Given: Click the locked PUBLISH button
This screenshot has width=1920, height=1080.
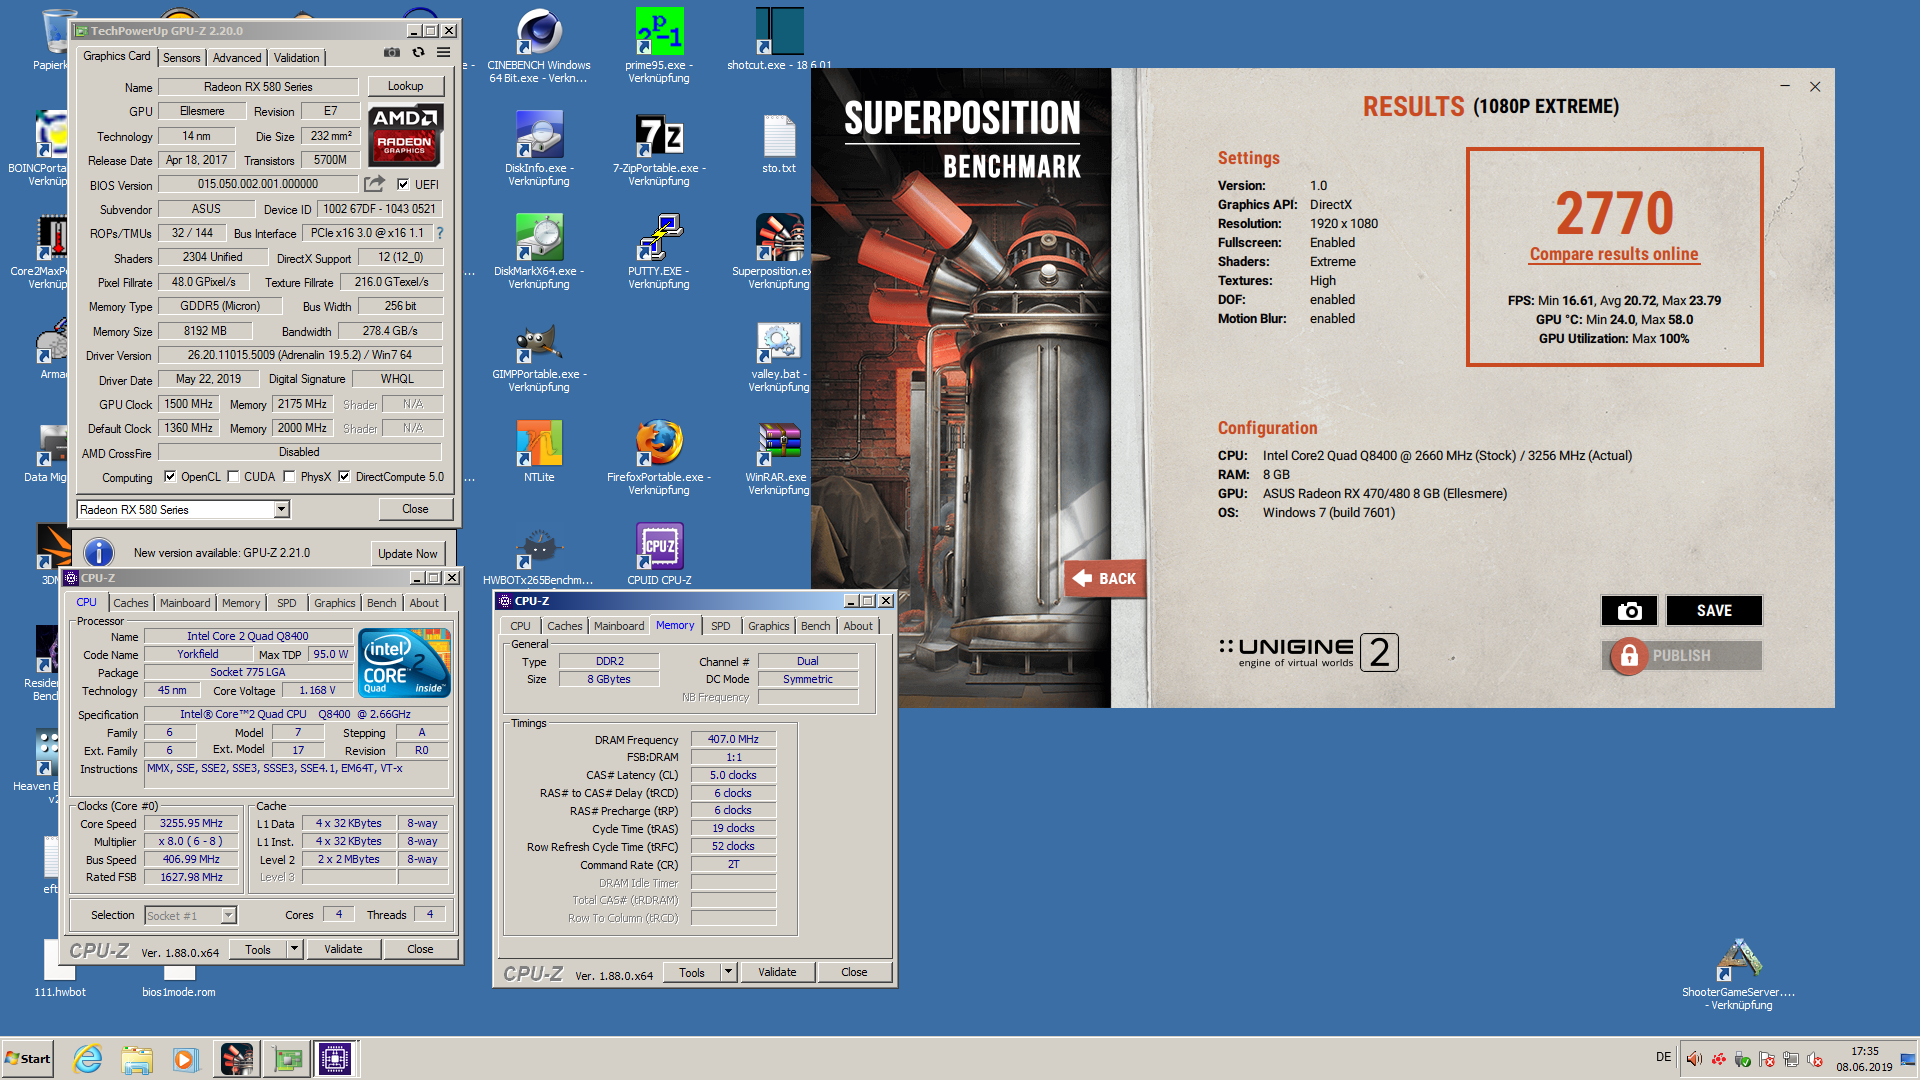Looking at the screenshot, I should (x=1681, y=656).
